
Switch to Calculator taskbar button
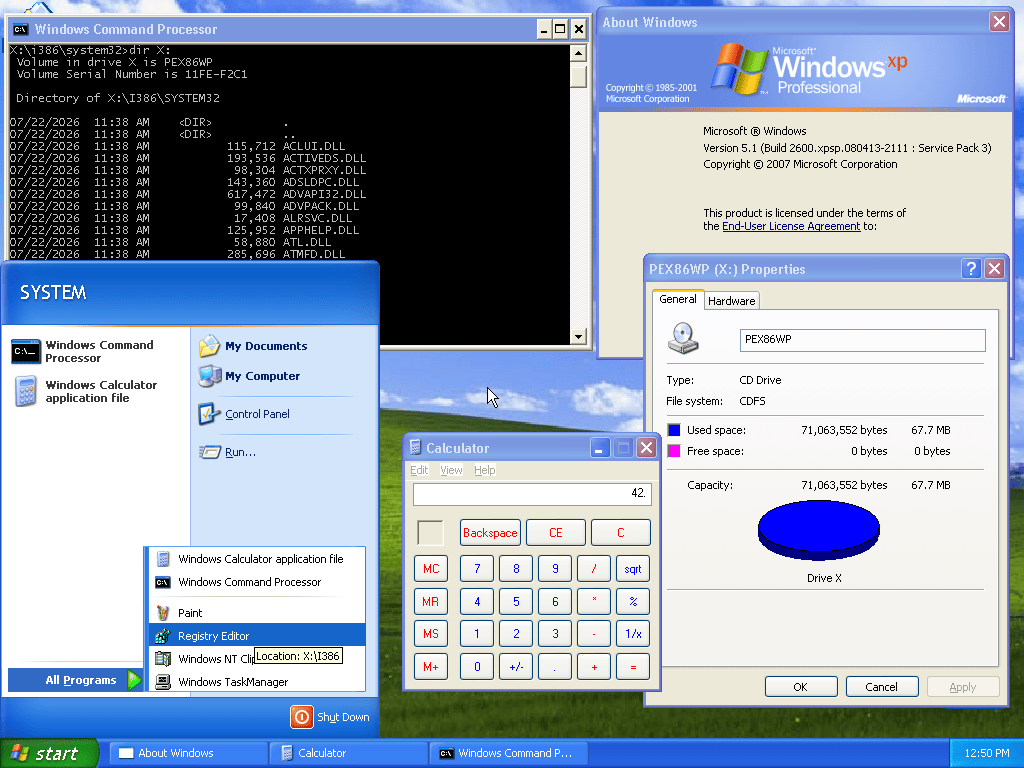(349, 753)
